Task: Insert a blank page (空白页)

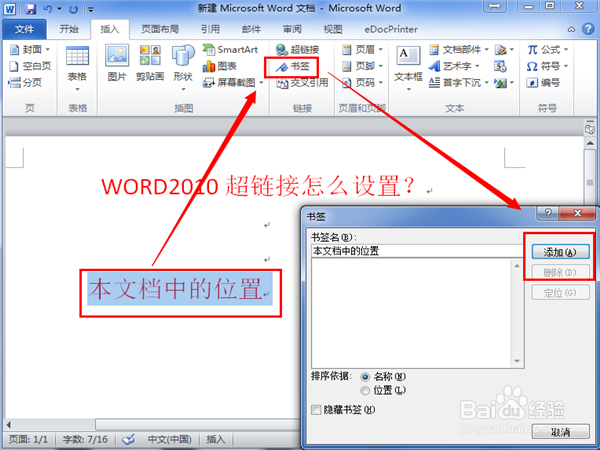Action: pyautogui.click(x=30, y=66)
